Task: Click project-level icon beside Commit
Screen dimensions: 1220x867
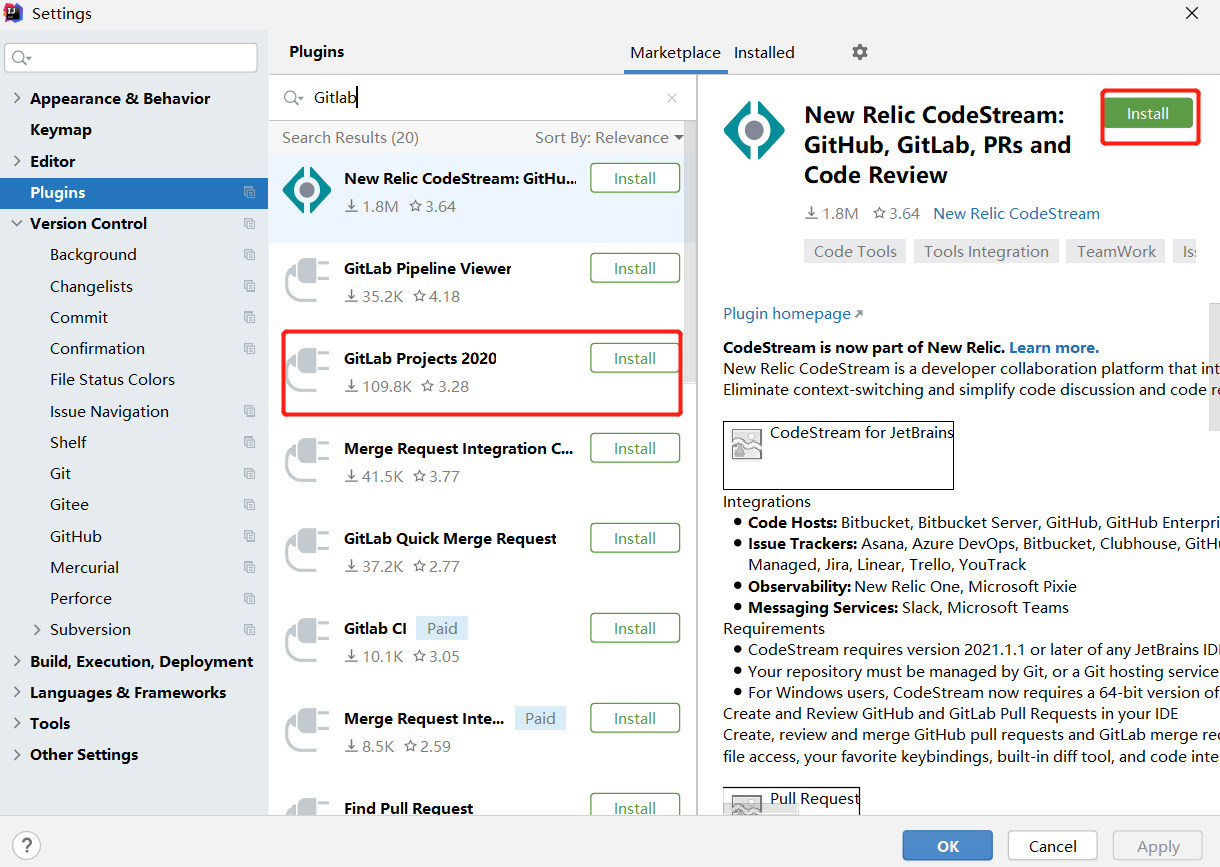Action: [x=249, y=317]
